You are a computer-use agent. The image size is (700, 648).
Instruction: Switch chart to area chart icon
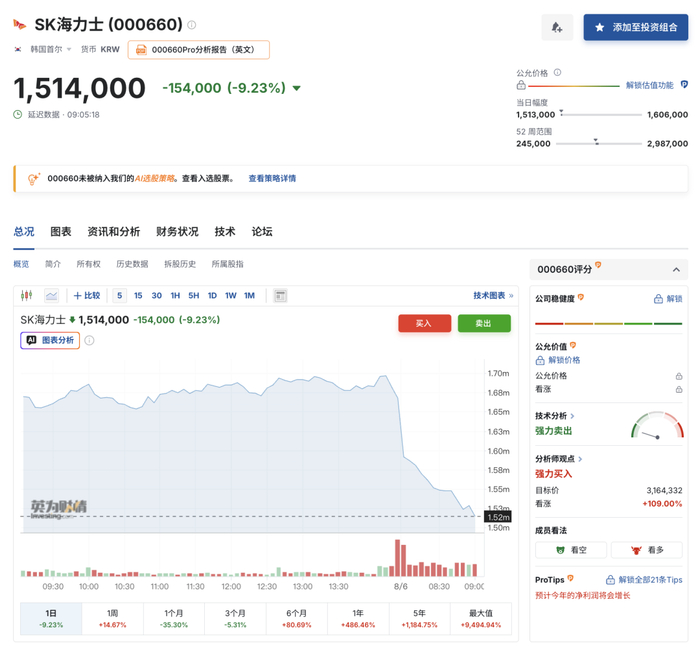tap(51, 295)
